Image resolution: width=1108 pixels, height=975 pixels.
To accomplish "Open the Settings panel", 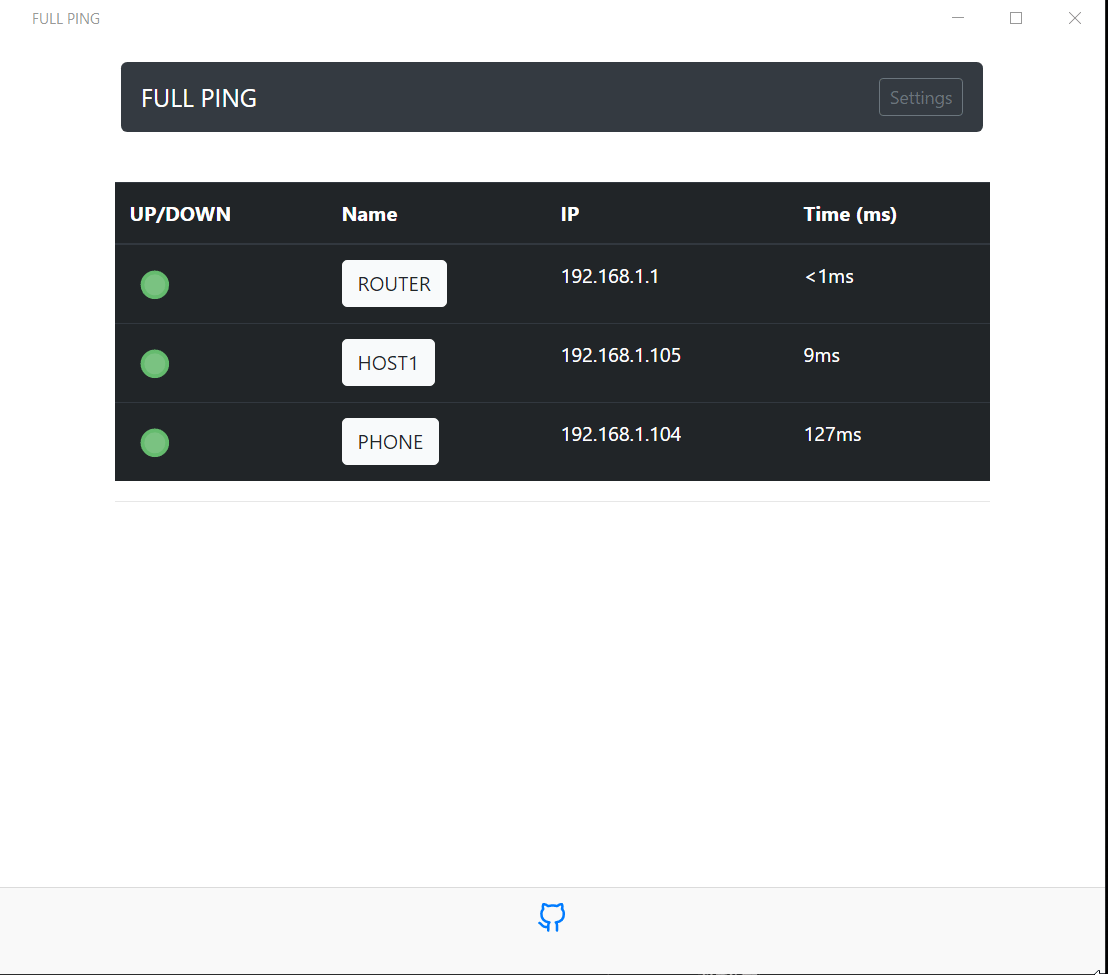I will pyautogui.click(x=920, y=97).
